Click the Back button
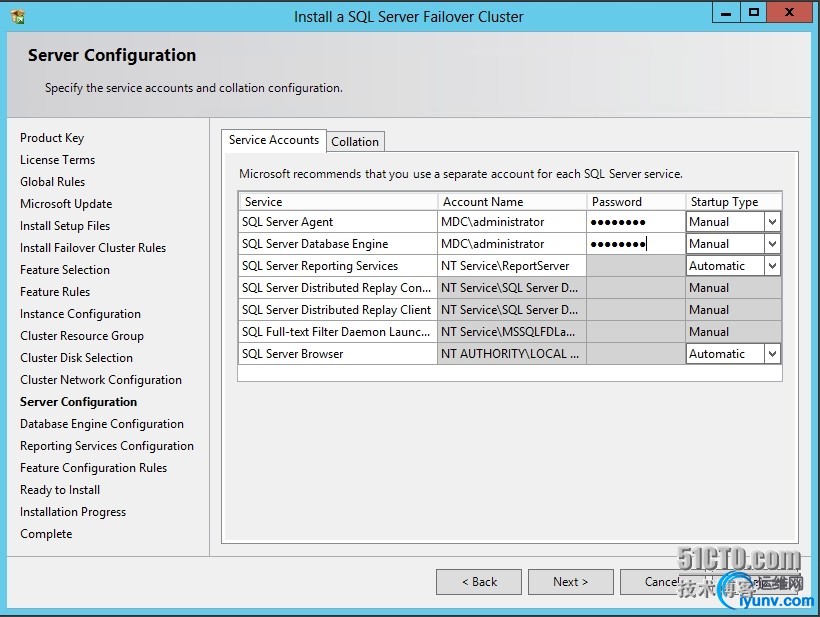This screenshot has height=617, width=820. pos(479,582)
